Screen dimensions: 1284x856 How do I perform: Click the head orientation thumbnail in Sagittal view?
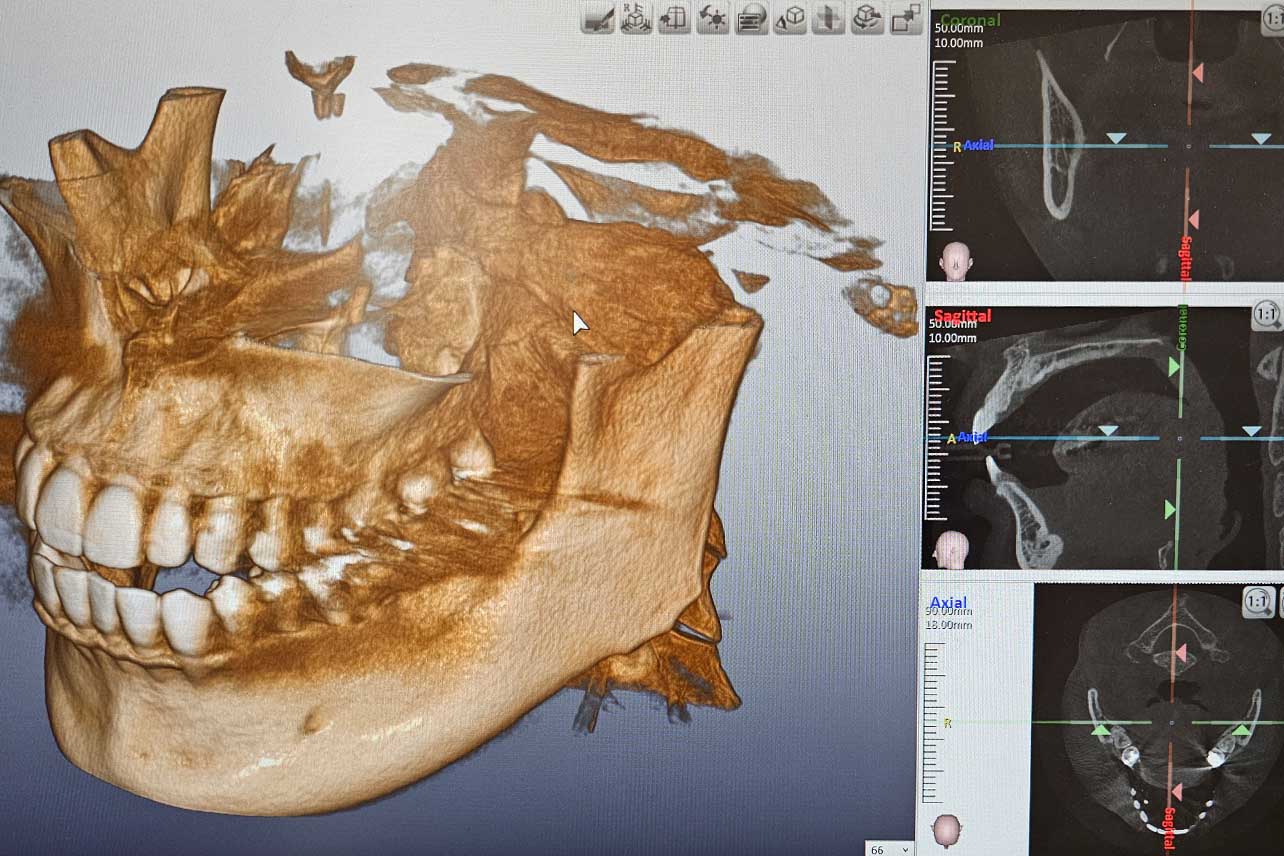[x=950, y=549]
